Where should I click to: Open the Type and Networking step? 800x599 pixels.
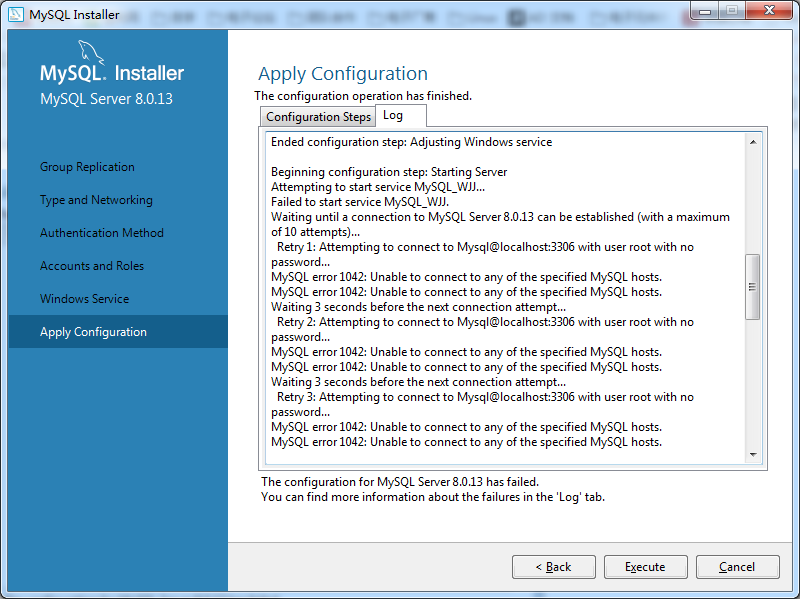coord(96,200)
